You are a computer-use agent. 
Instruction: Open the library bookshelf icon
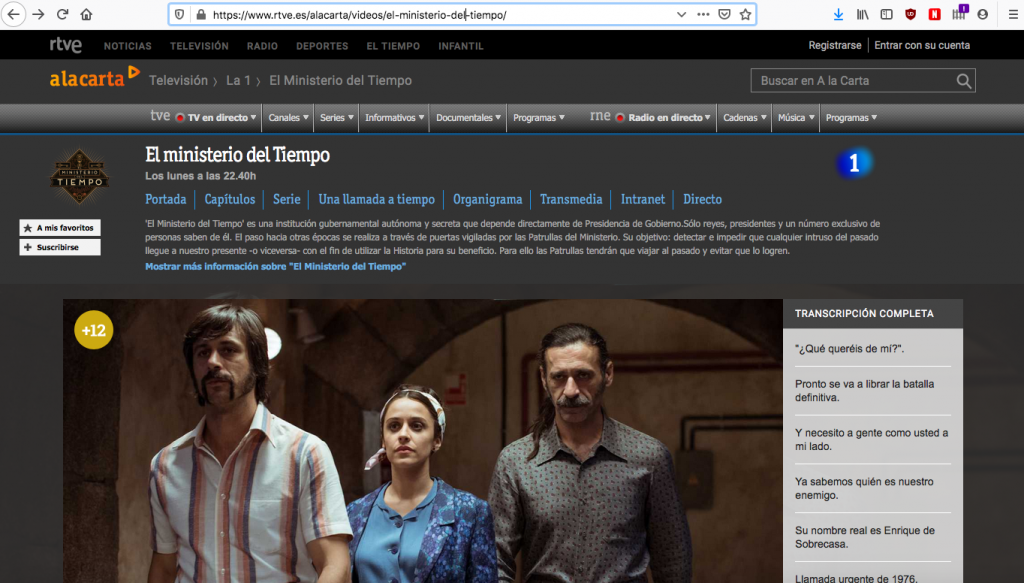pyautogui.click(x=863, y=14)
